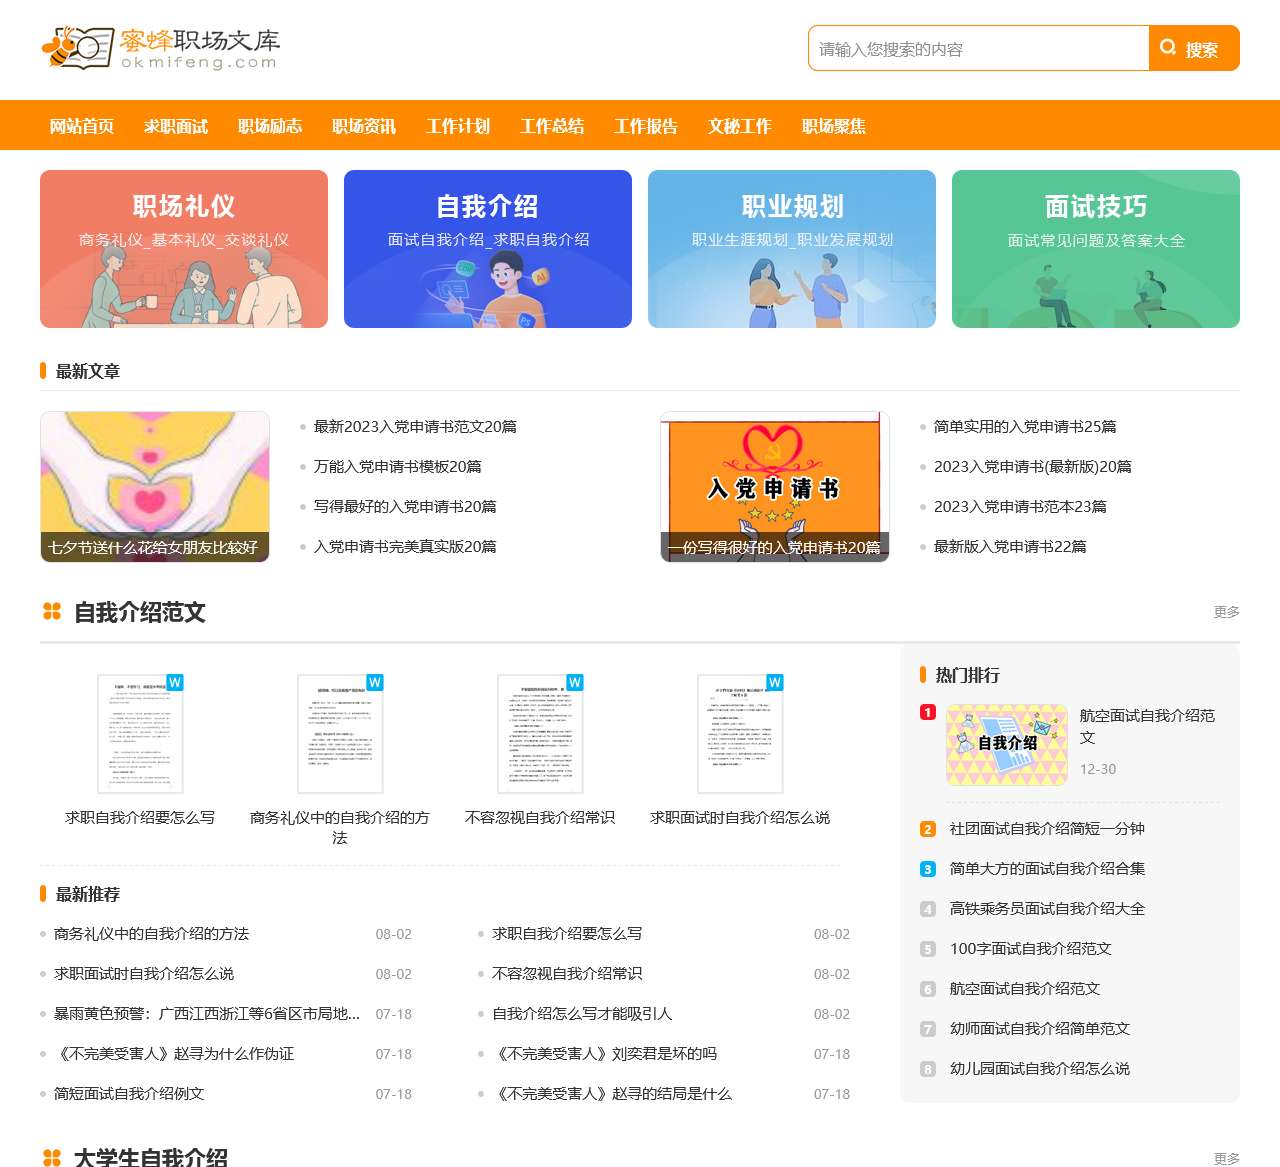Open 商务礼仪中的自我介绍的方法 in 最新推荐 list
This screenshot has height=1167, width=1280.
(151, 934)
